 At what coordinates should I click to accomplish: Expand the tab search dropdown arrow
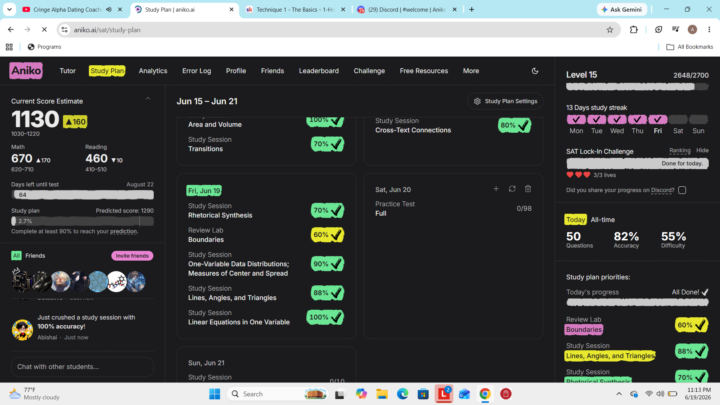pos(9,9)
